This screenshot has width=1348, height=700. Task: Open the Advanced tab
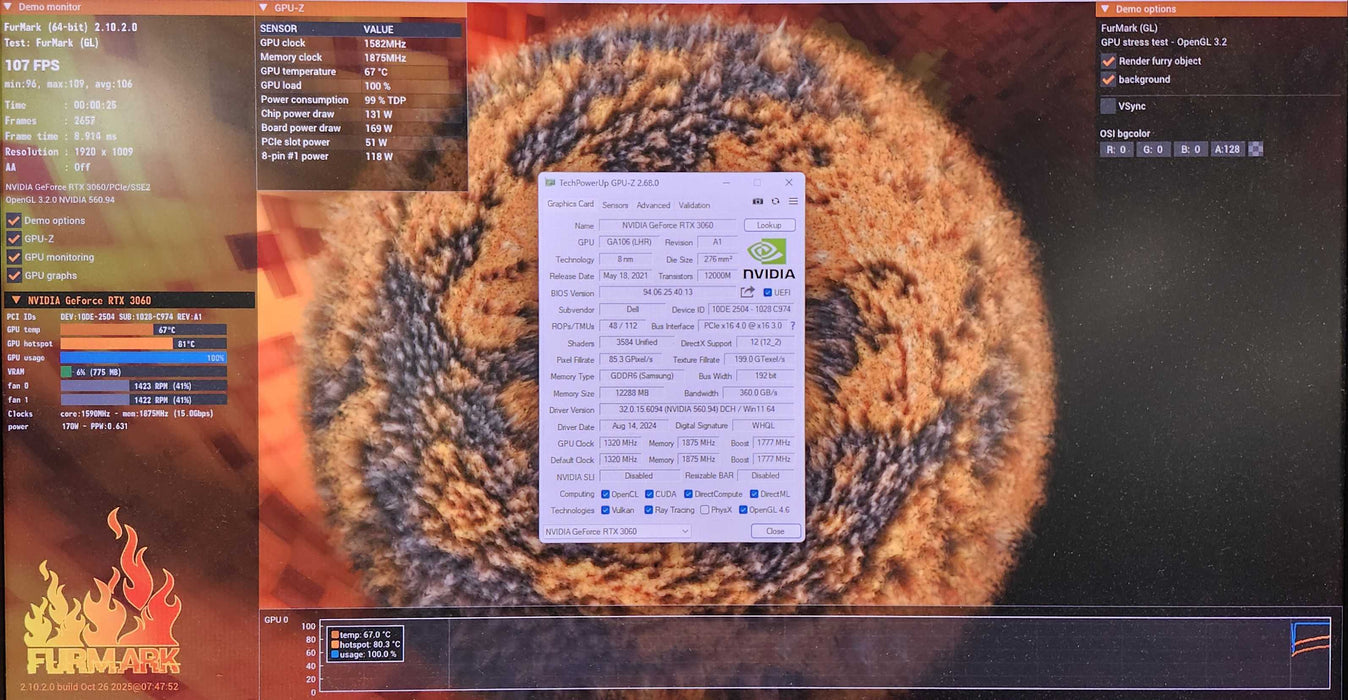[653, 205]
